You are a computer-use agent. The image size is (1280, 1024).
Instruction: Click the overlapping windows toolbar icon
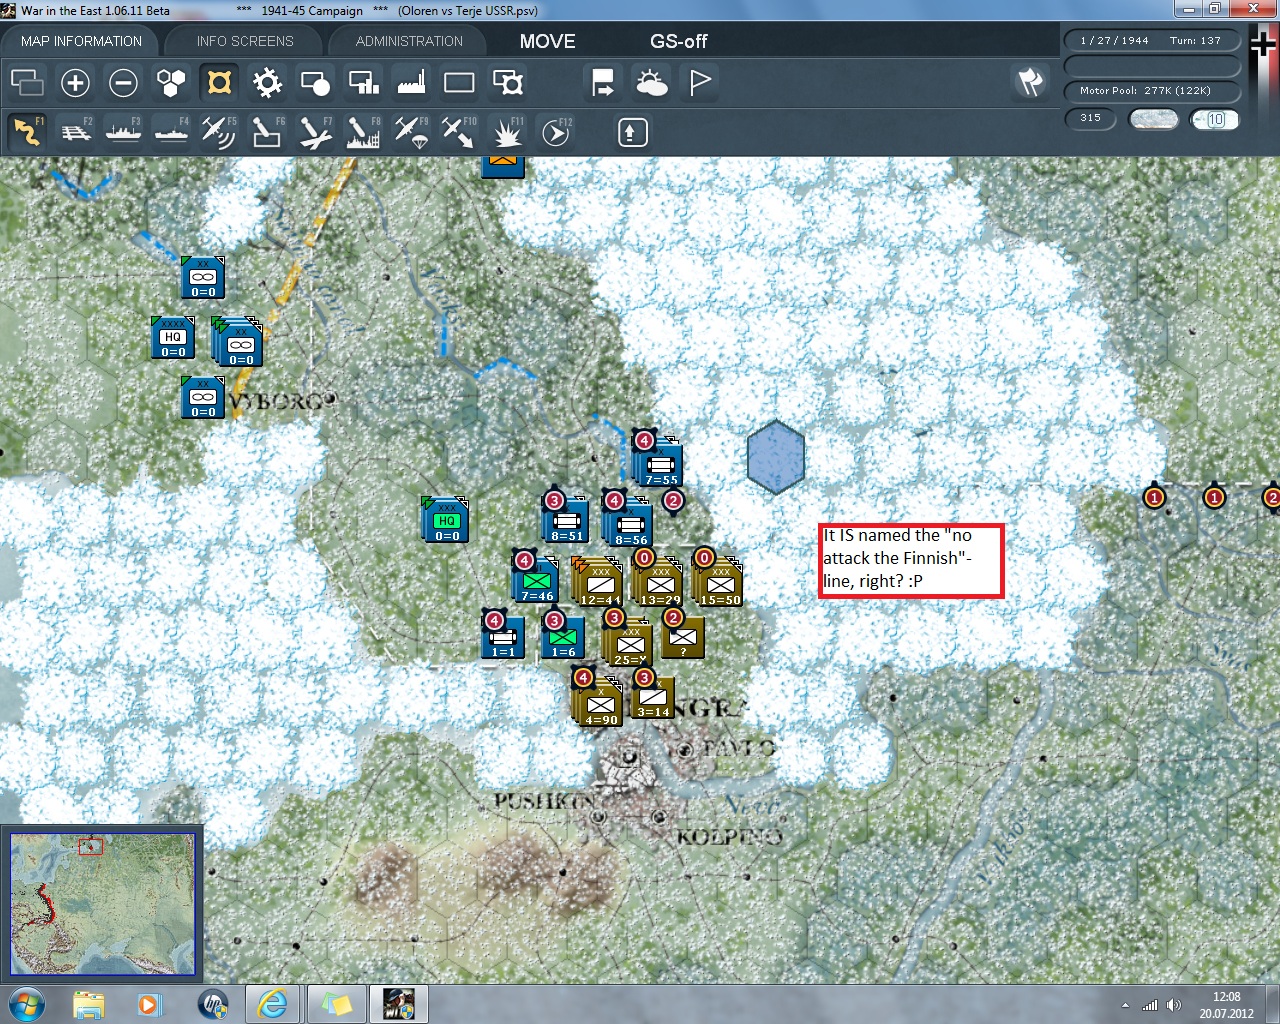(x=27, y=82)
